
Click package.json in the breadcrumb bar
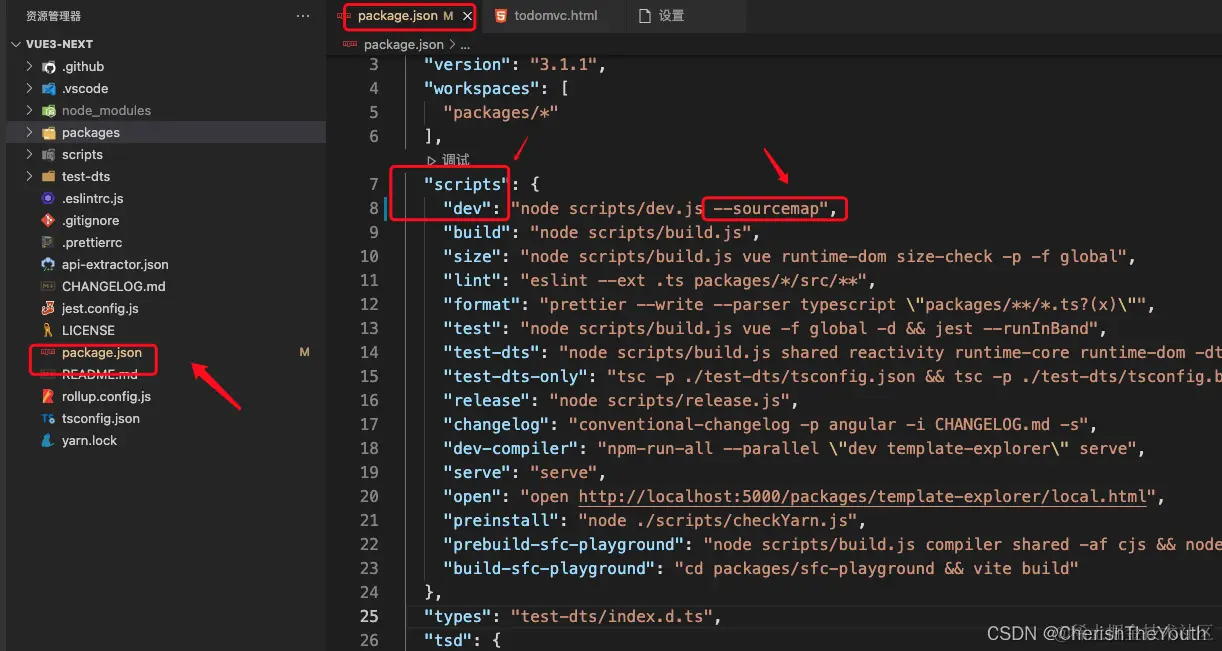[x=403, y=45]
